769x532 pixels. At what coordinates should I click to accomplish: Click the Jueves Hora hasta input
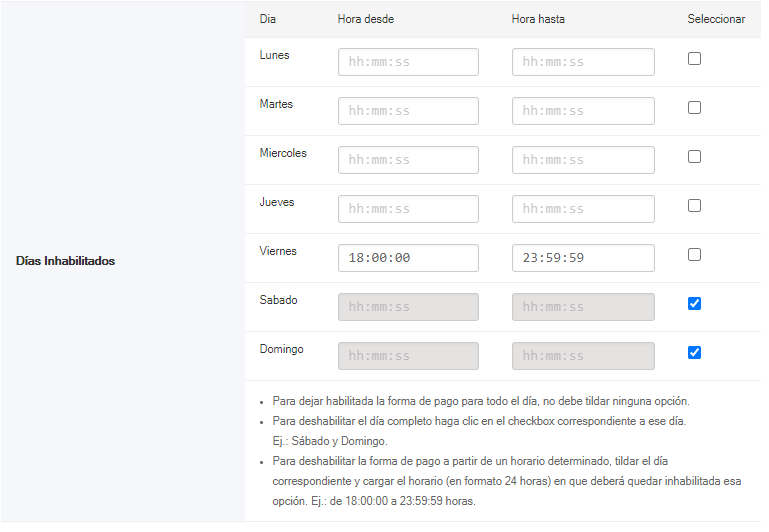(583, 209)
